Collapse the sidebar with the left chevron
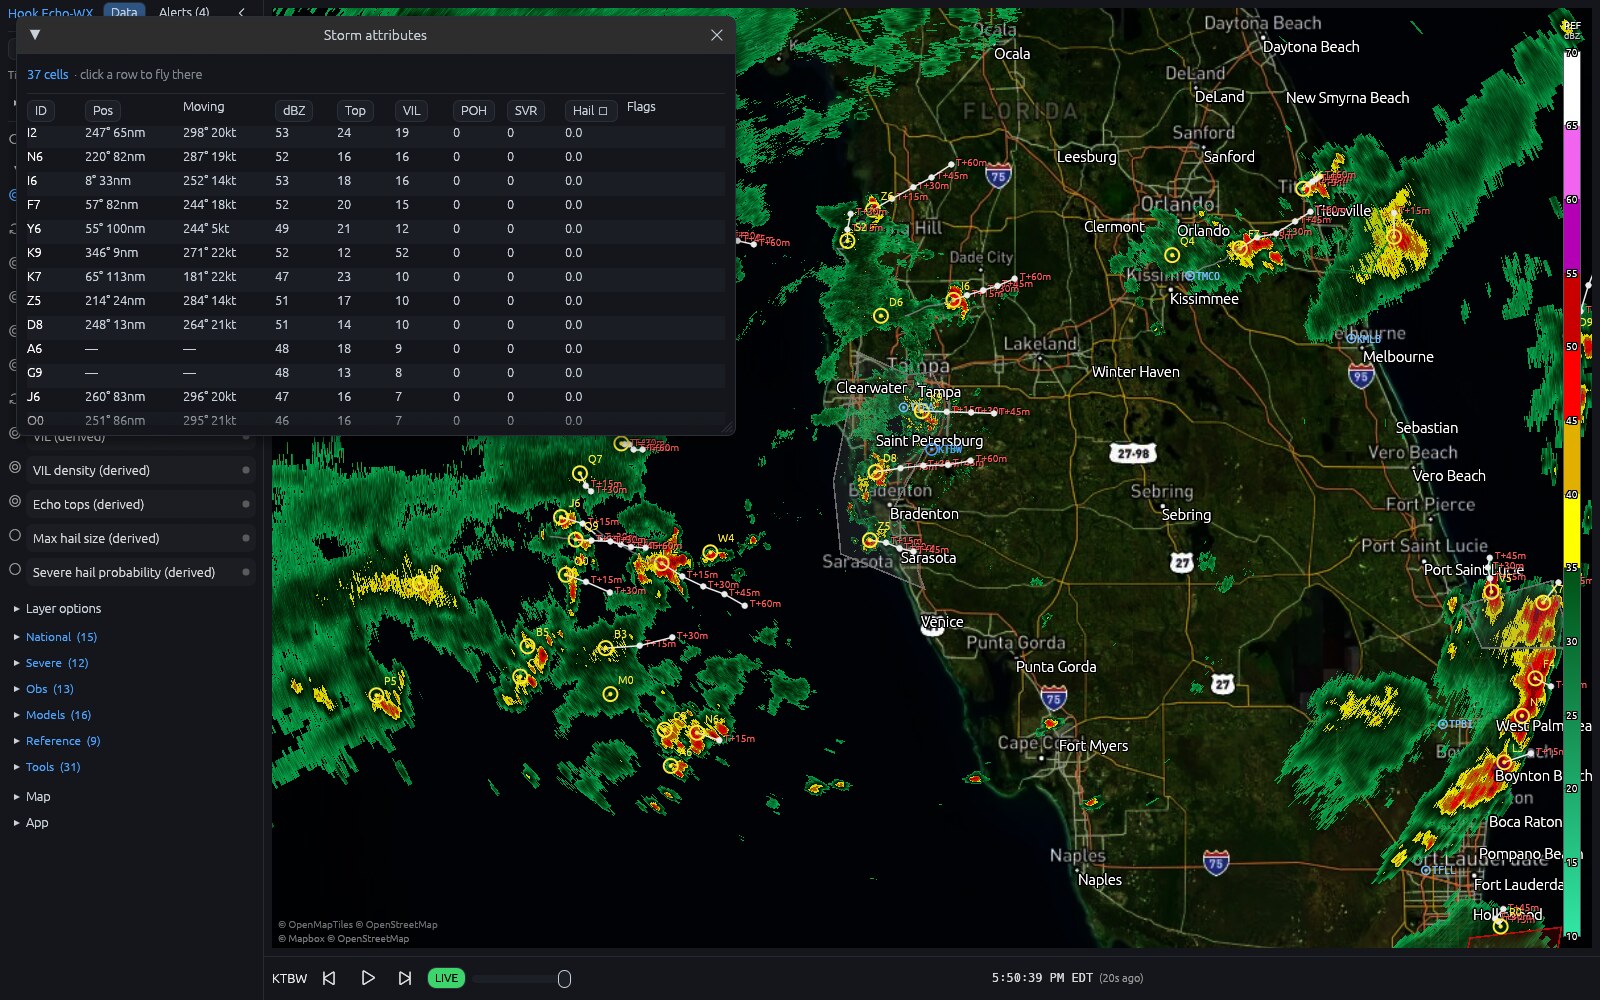The width and height of the screenshot is (1600, 1000). pyautogui.click(x=241, y=12)
